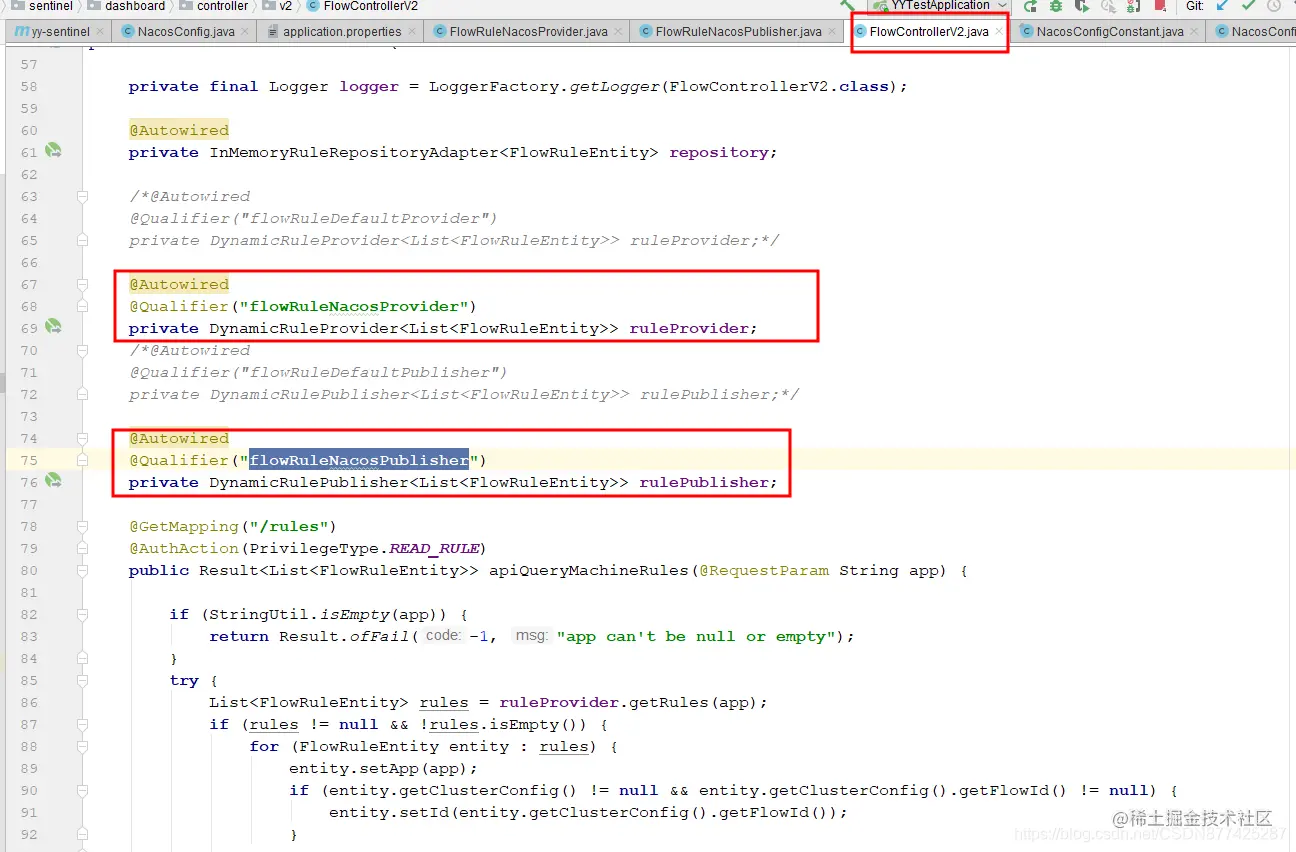Screen dimensions: 1296x852
Task: Click rulePublisher field on line 76
Action: click(703, 482)
